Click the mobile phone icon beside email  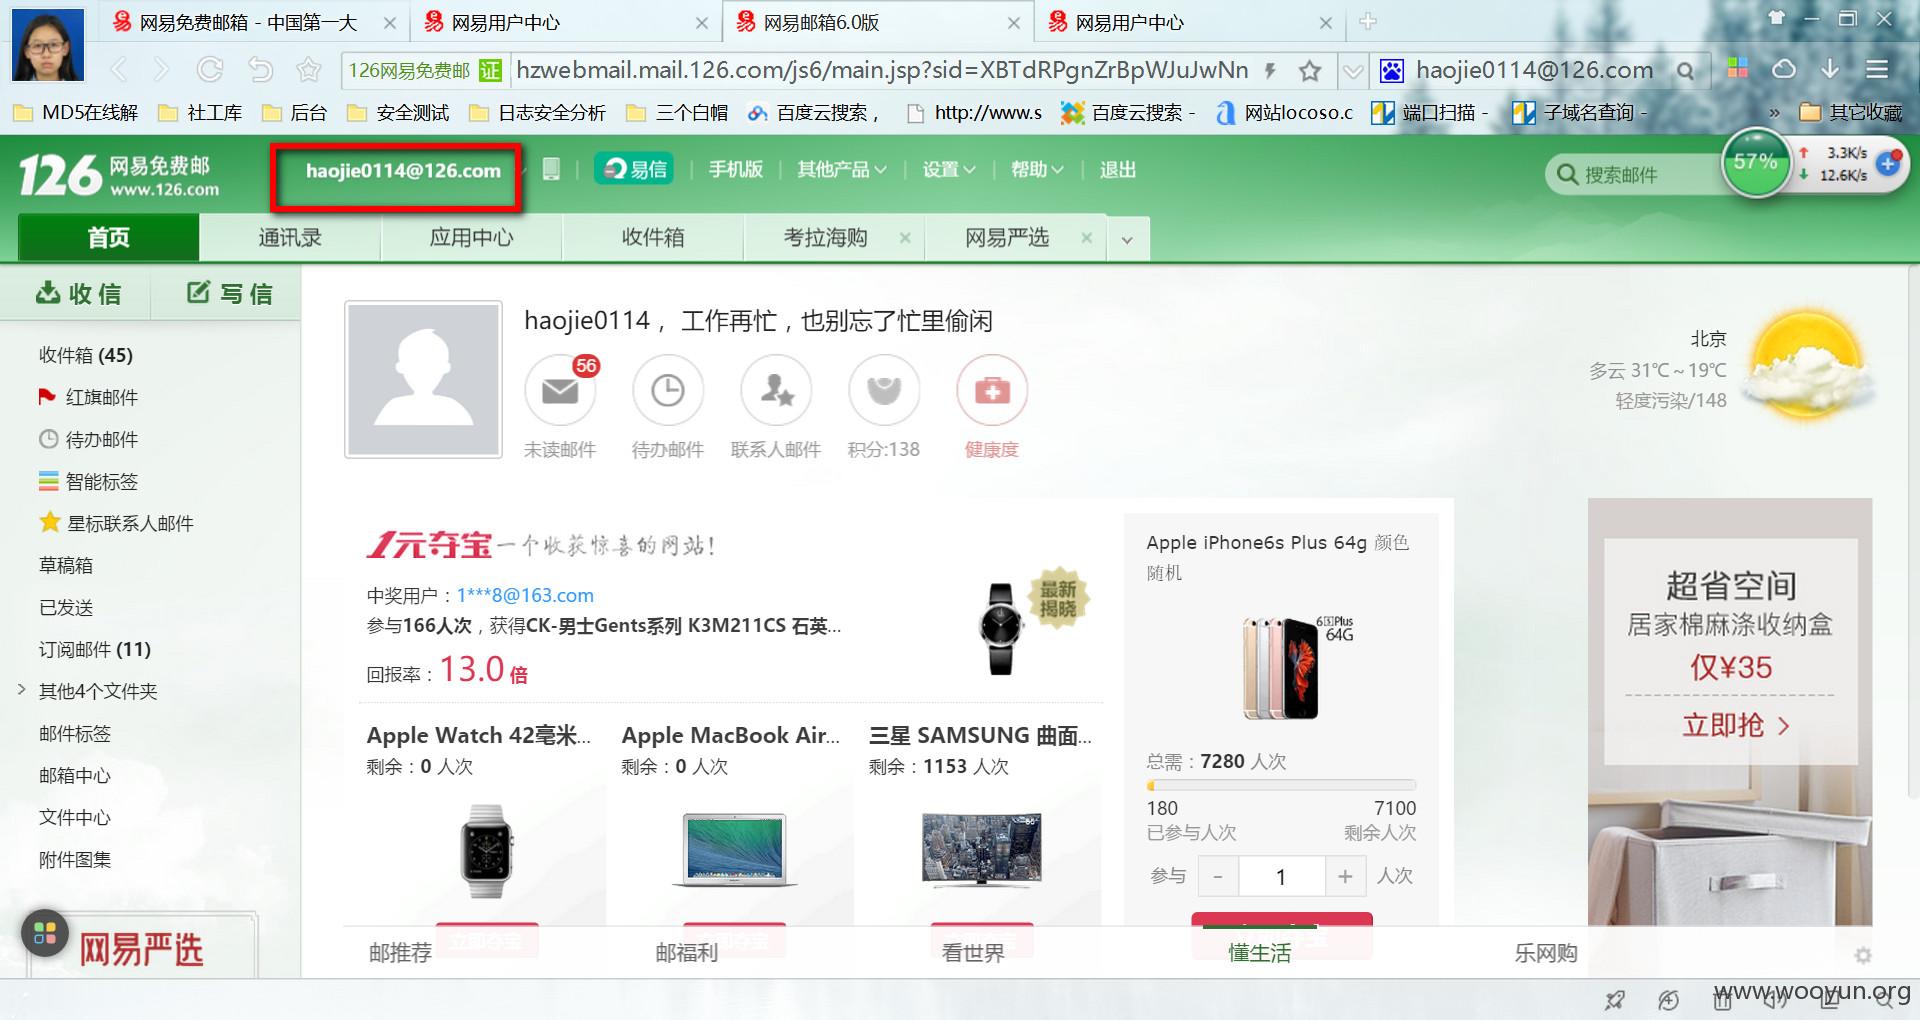click(551, 169)
